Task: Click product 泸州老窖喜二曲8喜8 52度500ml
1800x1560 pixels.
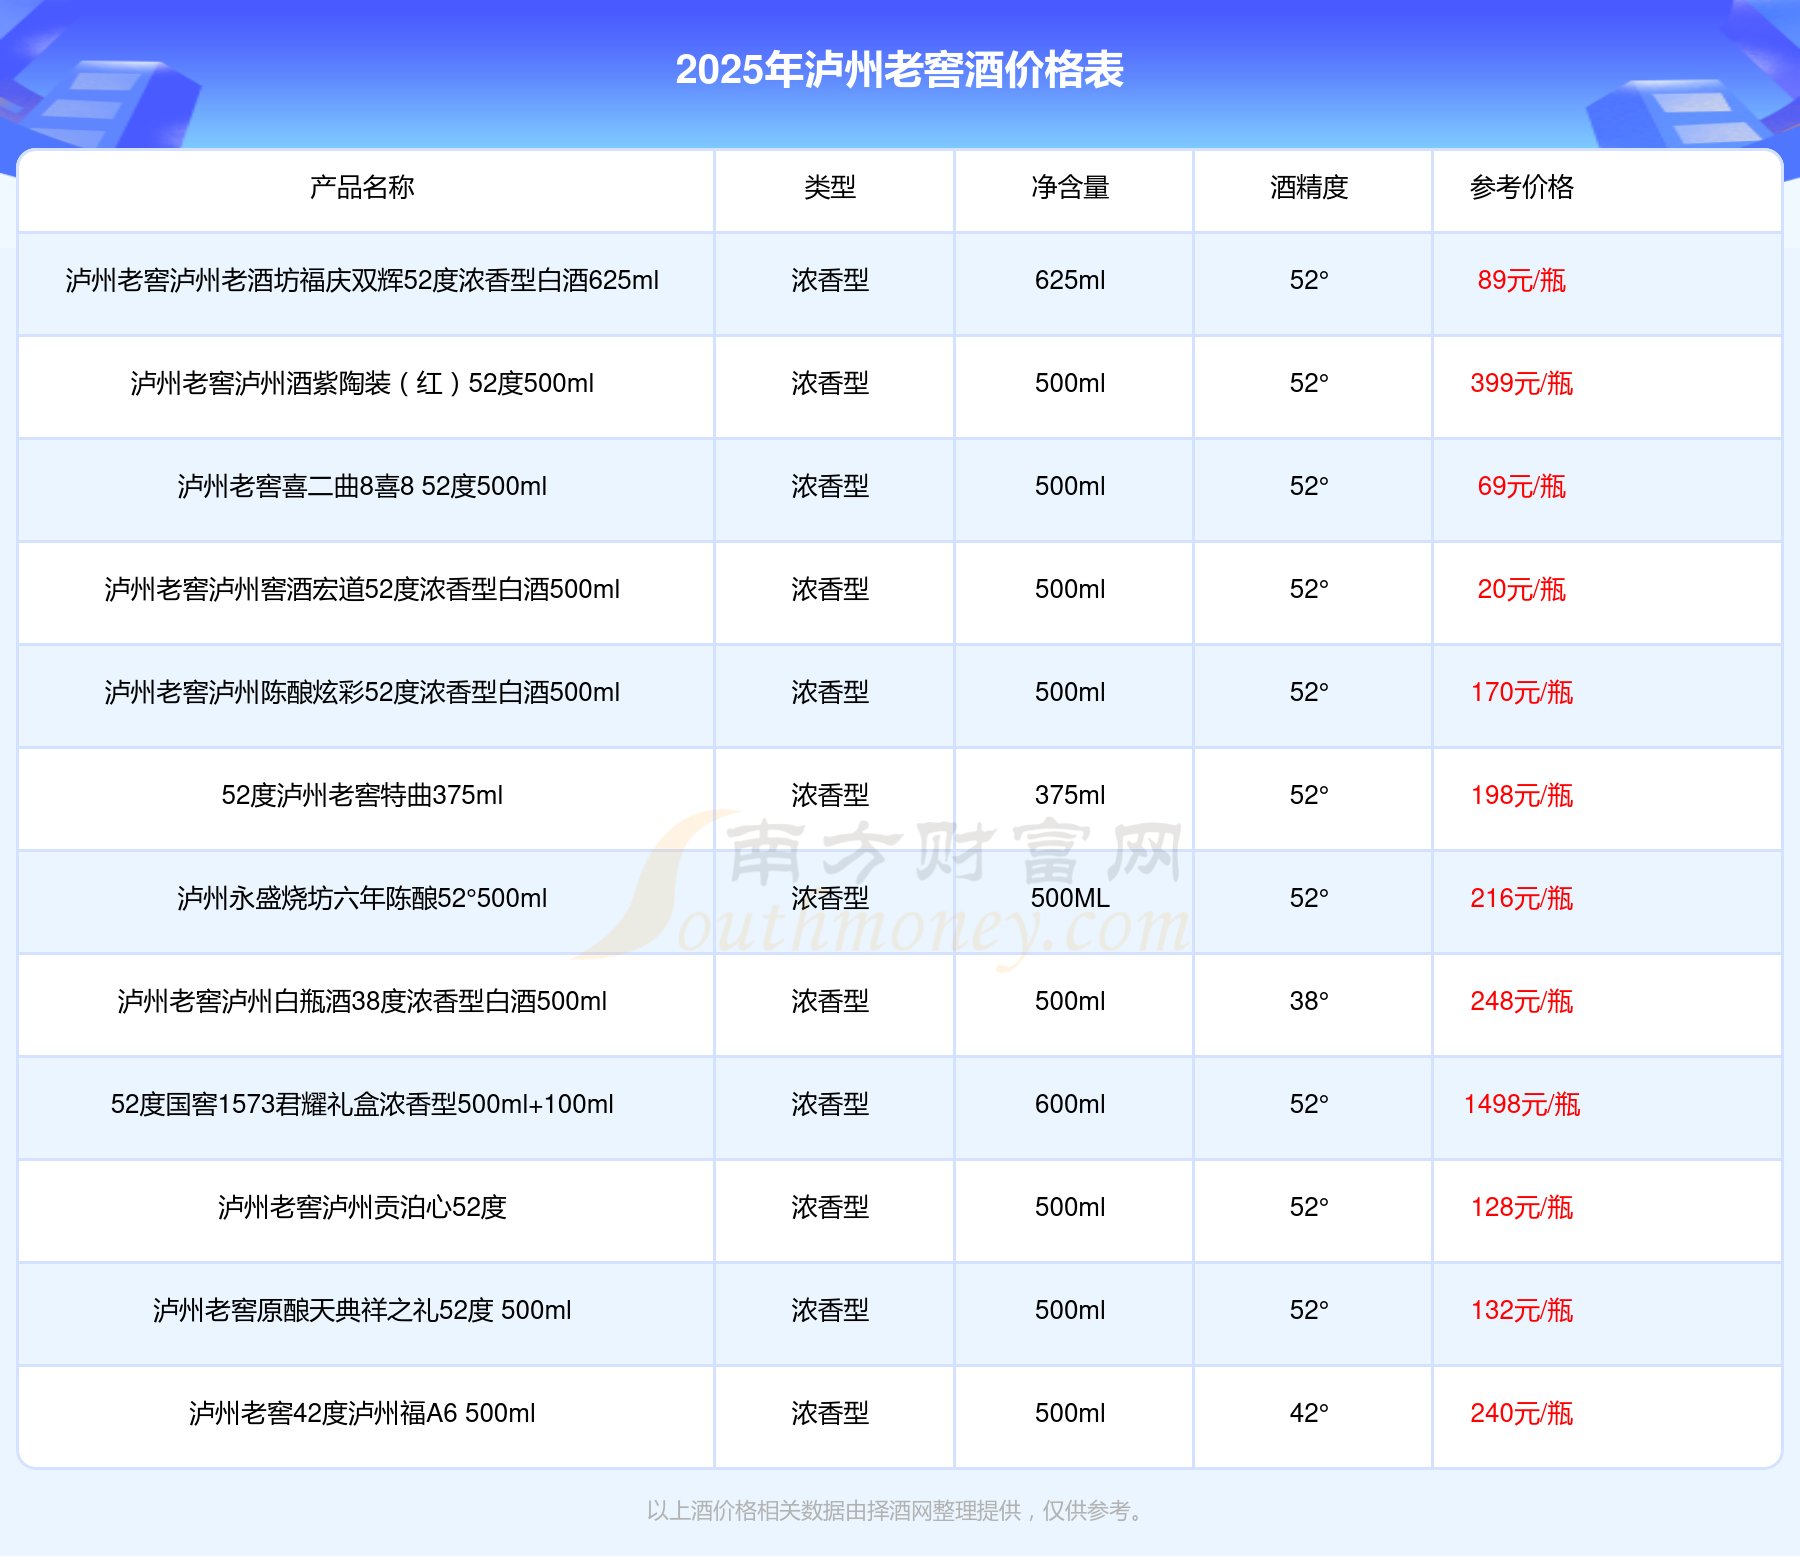Action: (x=362, y=486)
